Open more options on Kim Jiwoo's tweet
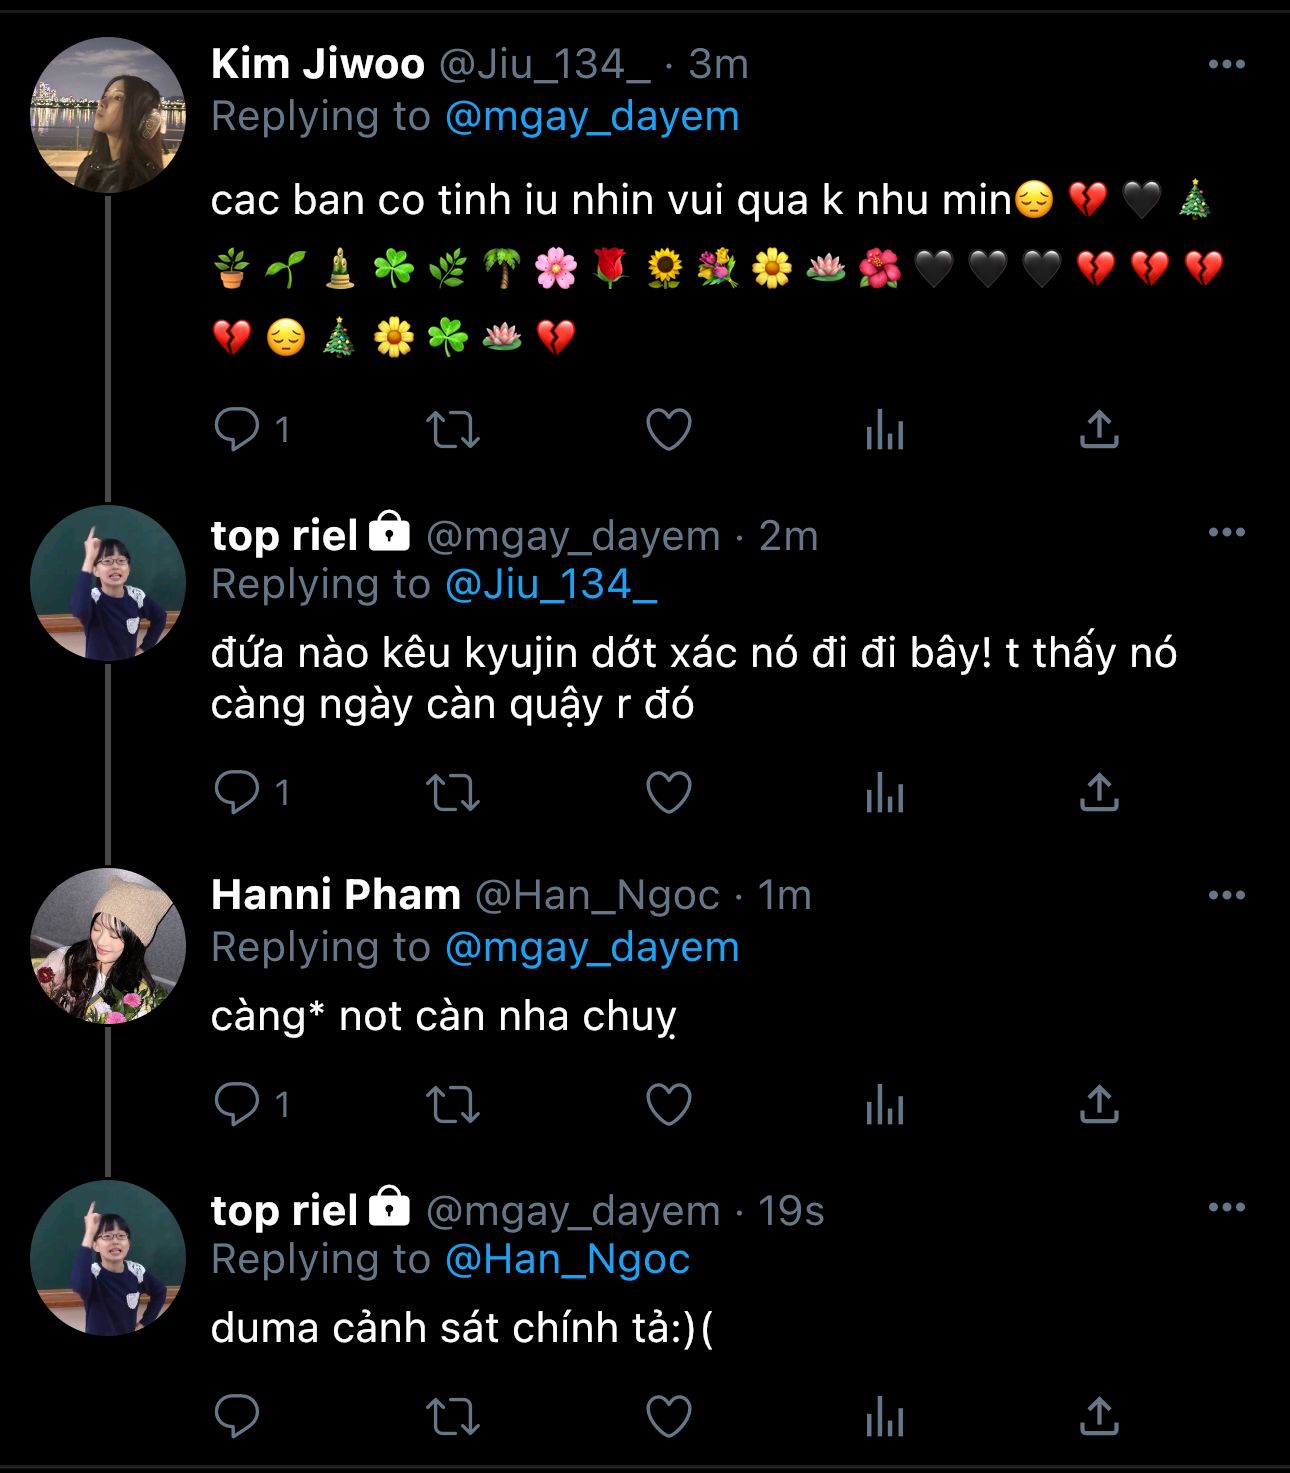This screenshot has width=1290, height=1473. point(1226,65)
